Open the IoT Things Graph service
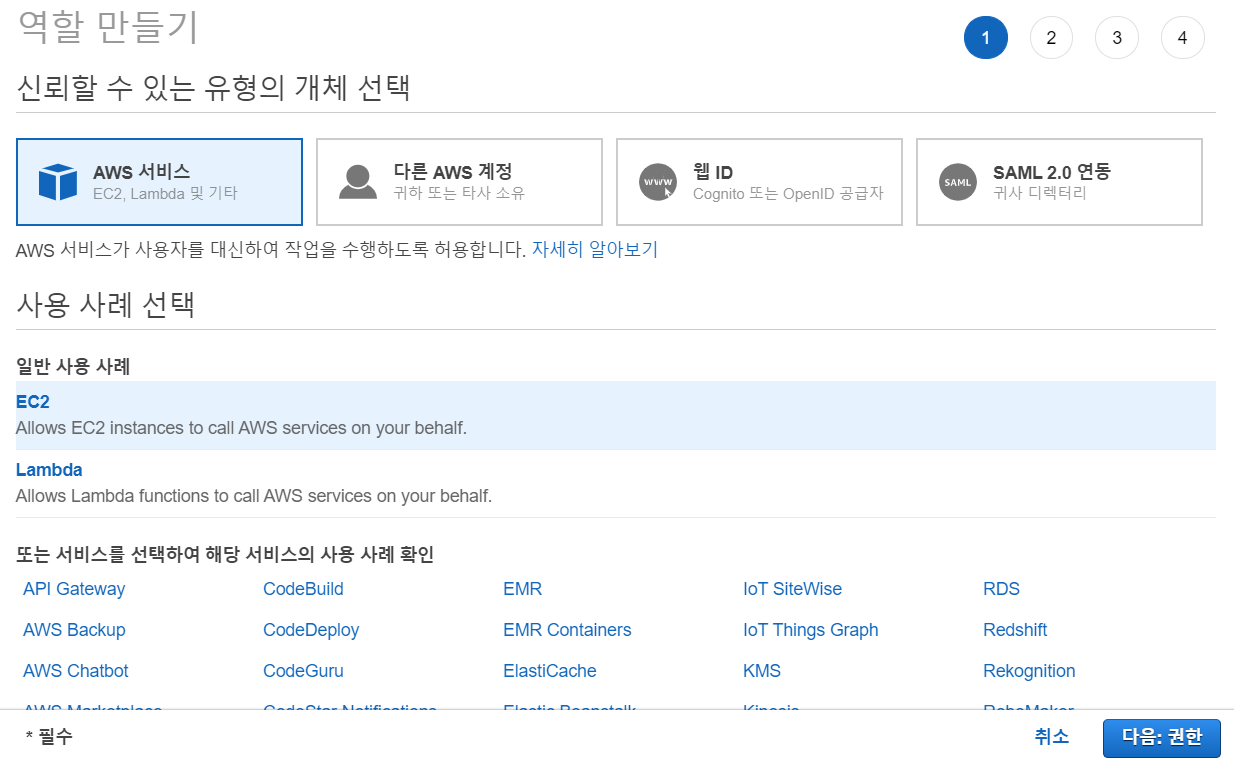 811,630
